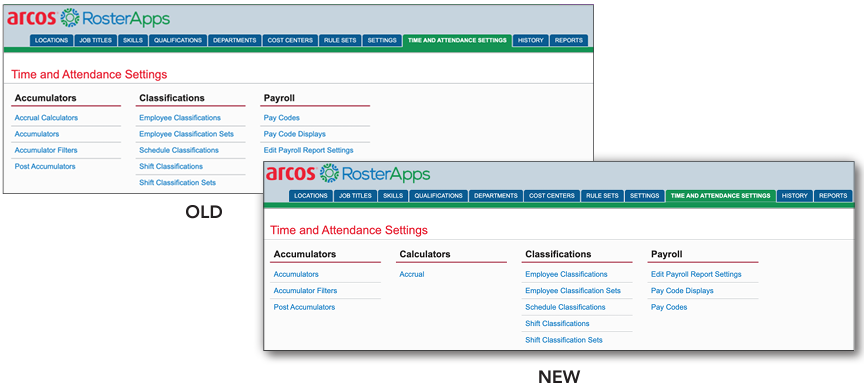Open Shift Classifications link in OLD window
Screen dimensions: 864x388
pyautogui.click(x=171, y=166)
